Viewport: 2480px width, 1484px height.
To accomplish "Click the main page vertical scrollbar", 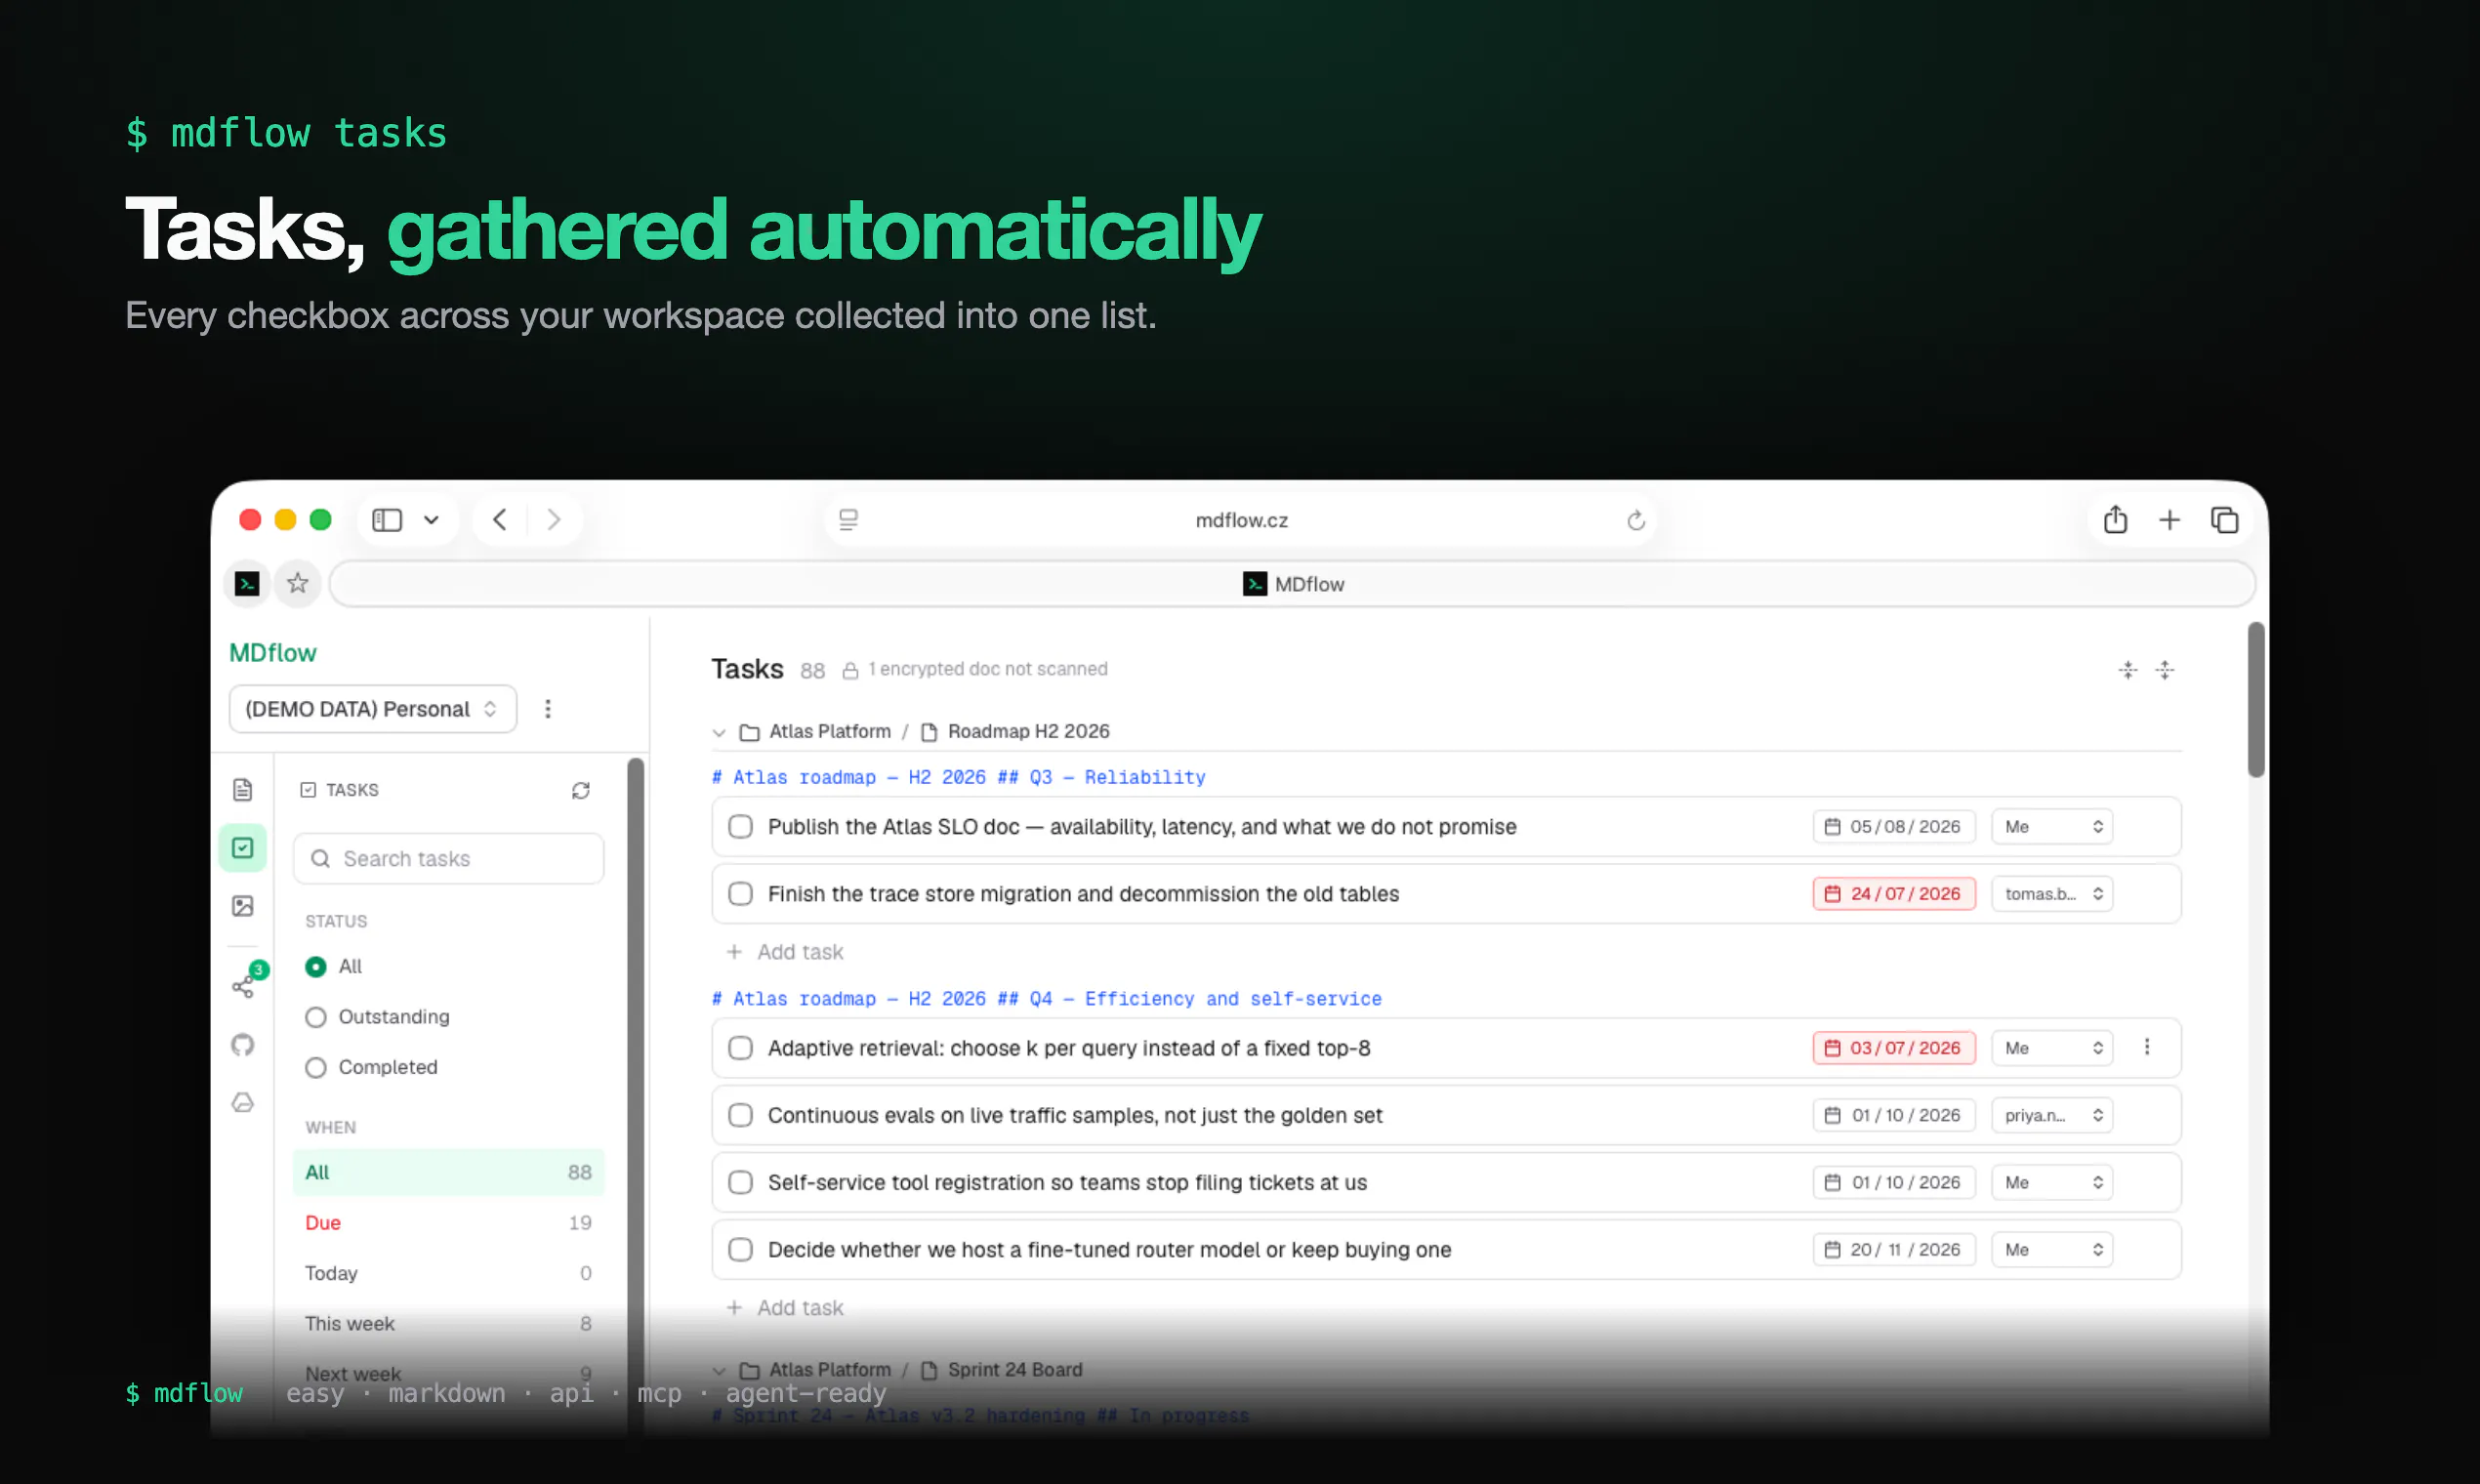I will point(2256,700).
